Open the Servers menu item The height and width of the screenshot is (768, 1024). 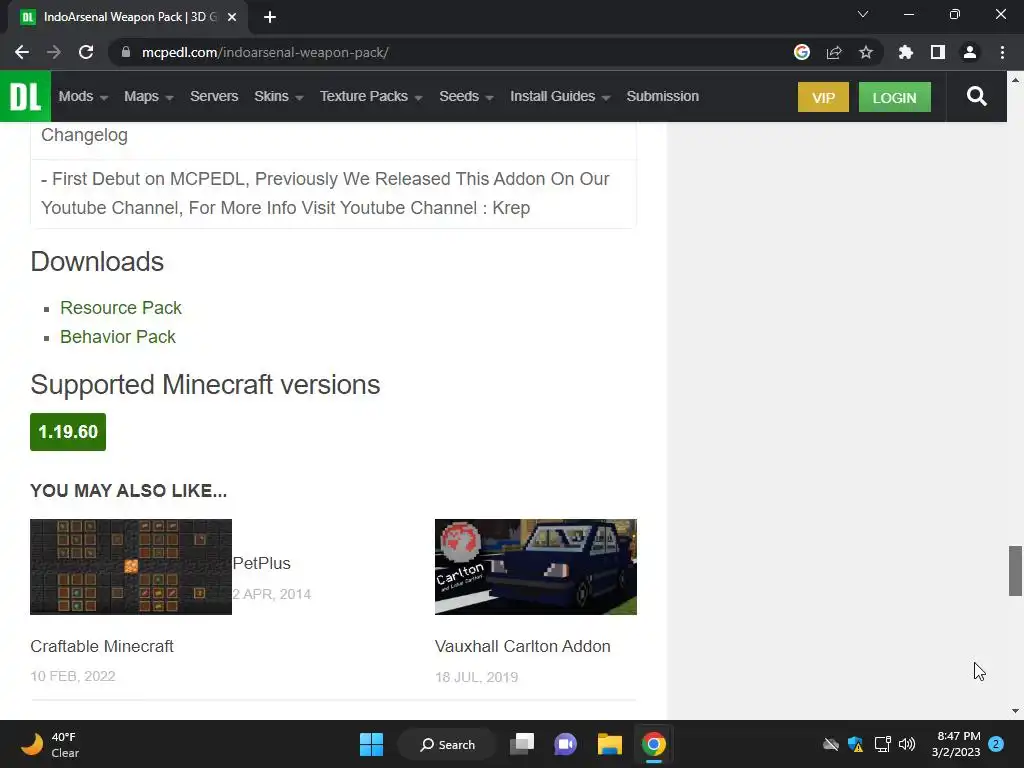coord(214,96)
